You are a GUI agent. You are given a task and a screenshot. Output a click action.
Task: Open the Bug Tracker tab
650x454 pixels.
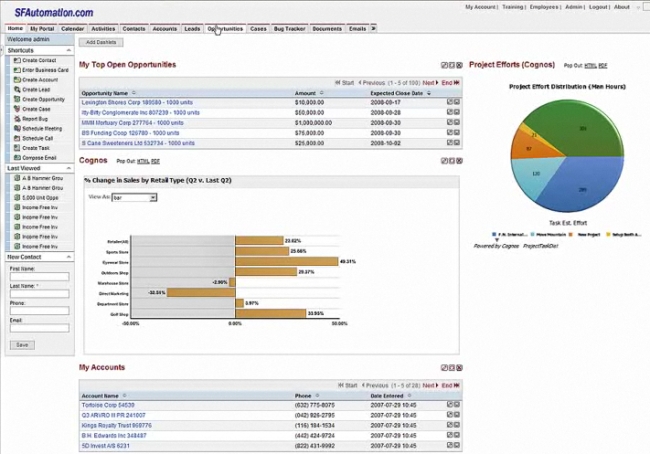(x=289, y=29)
